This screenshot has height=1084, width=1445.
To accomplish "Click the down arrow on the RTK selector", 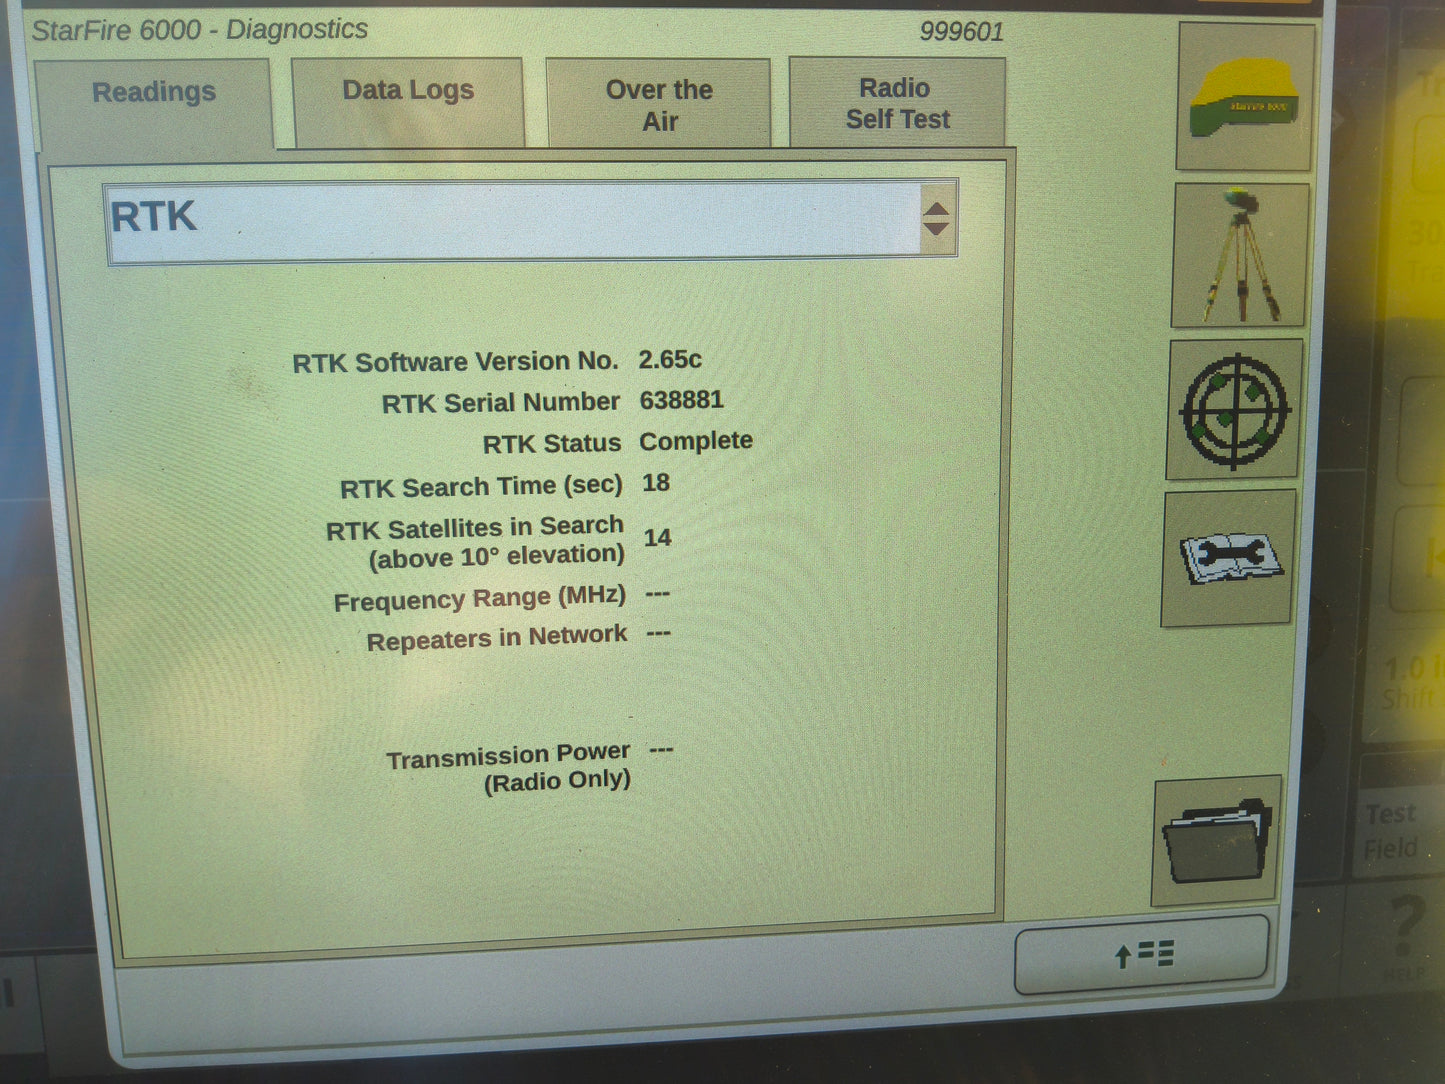I will coord(936,229).
